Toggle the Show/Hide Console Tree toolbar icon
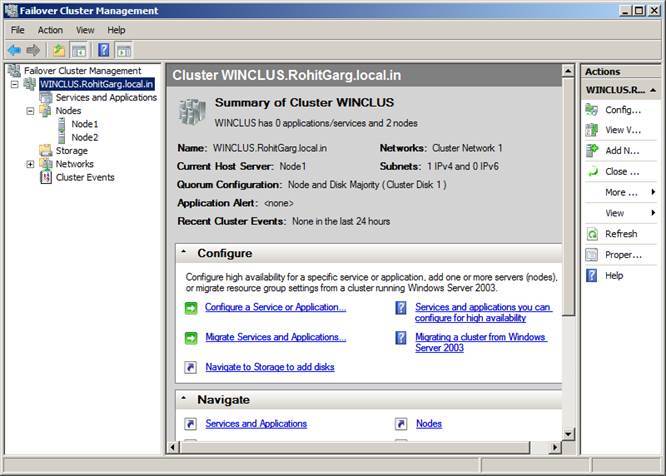Screen dimensions: 666x476 (x=79, y=51)
